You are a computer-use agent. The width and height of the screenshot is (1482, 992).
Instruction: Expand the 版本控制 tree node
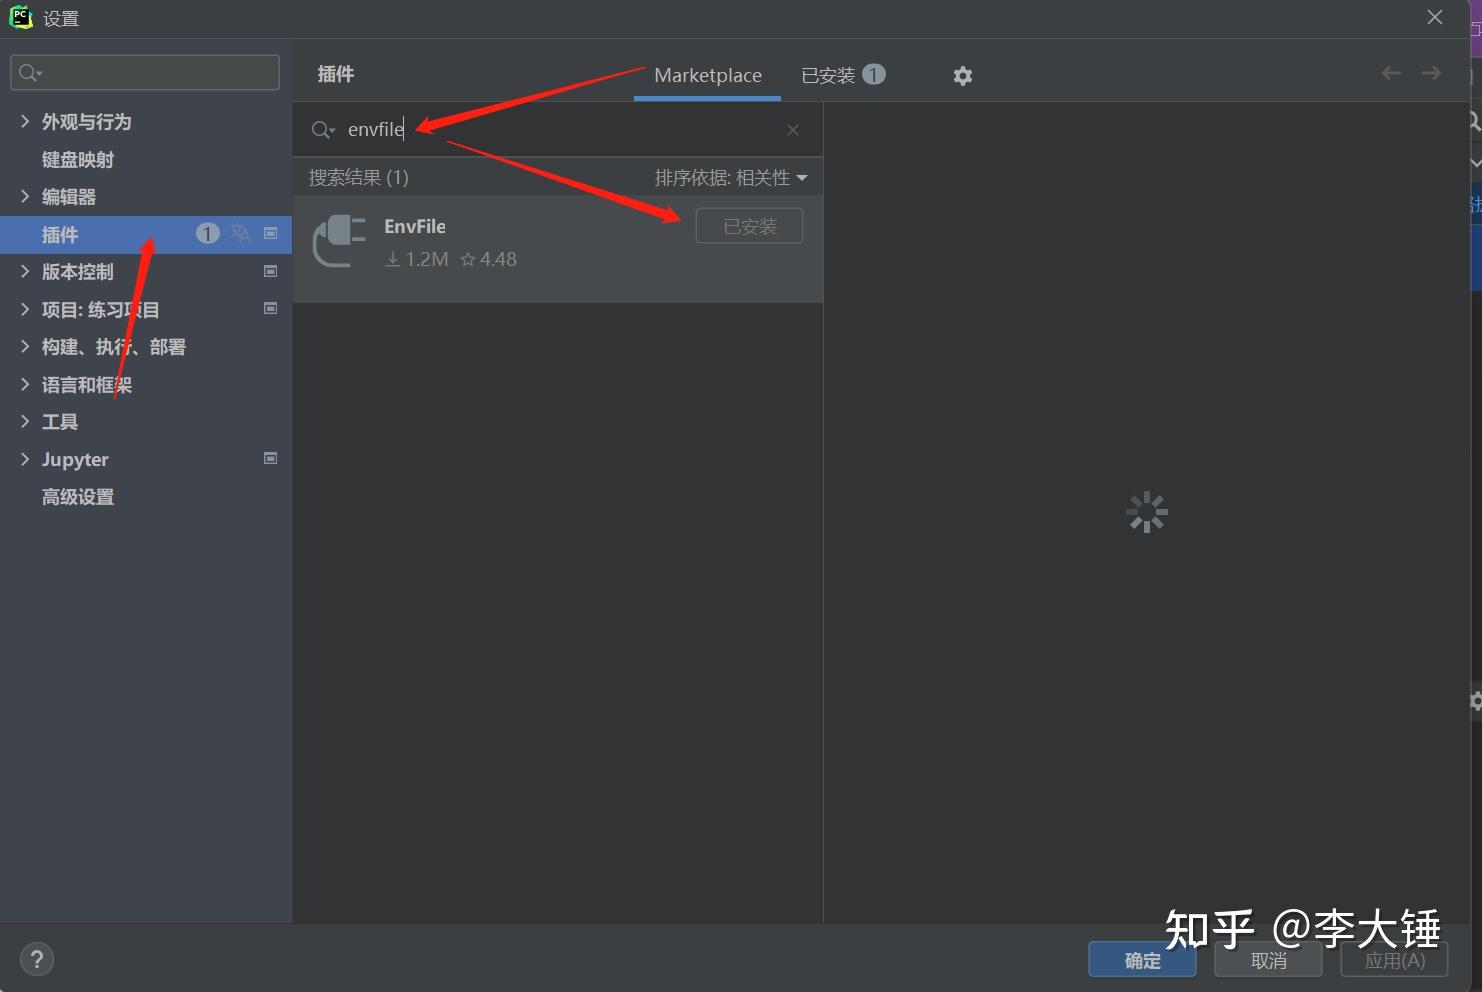pyautogui.click(x=25, y=271)
